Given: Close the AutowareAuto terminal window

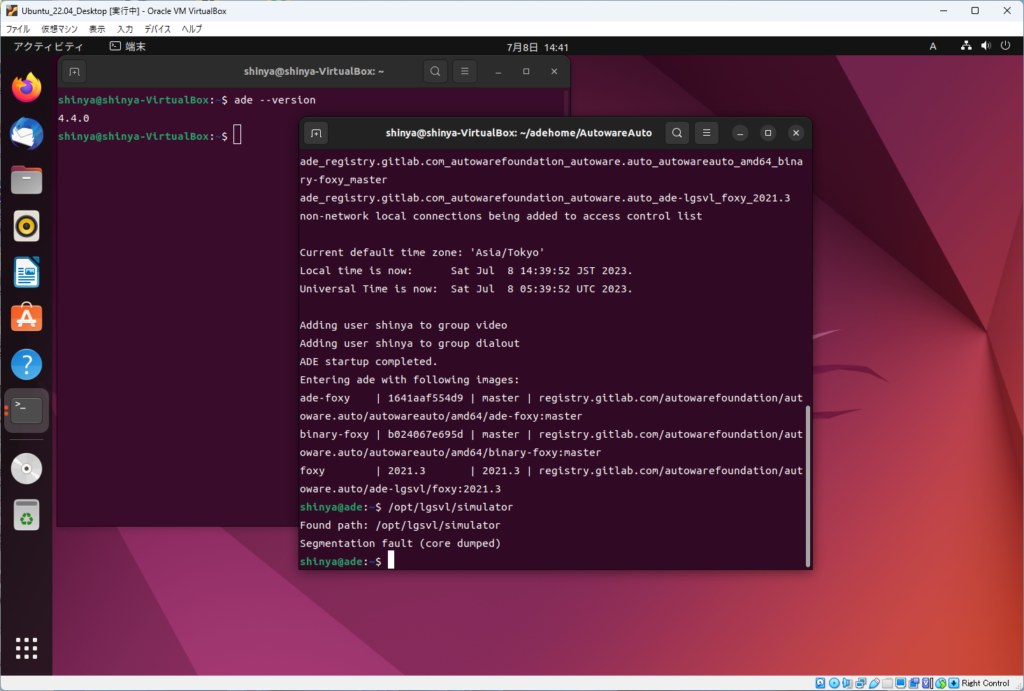Looking at the screenshot, I should click(x=796, y=133).
